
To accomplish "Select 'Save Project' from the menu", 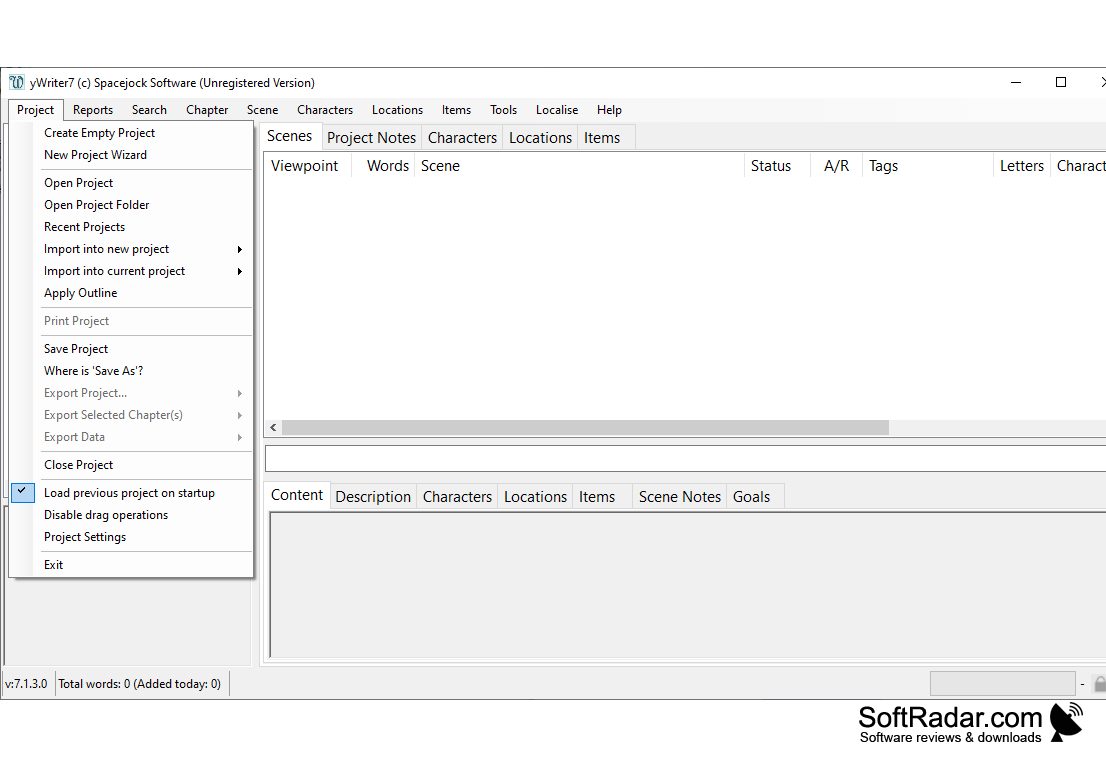I will (76, 348).
